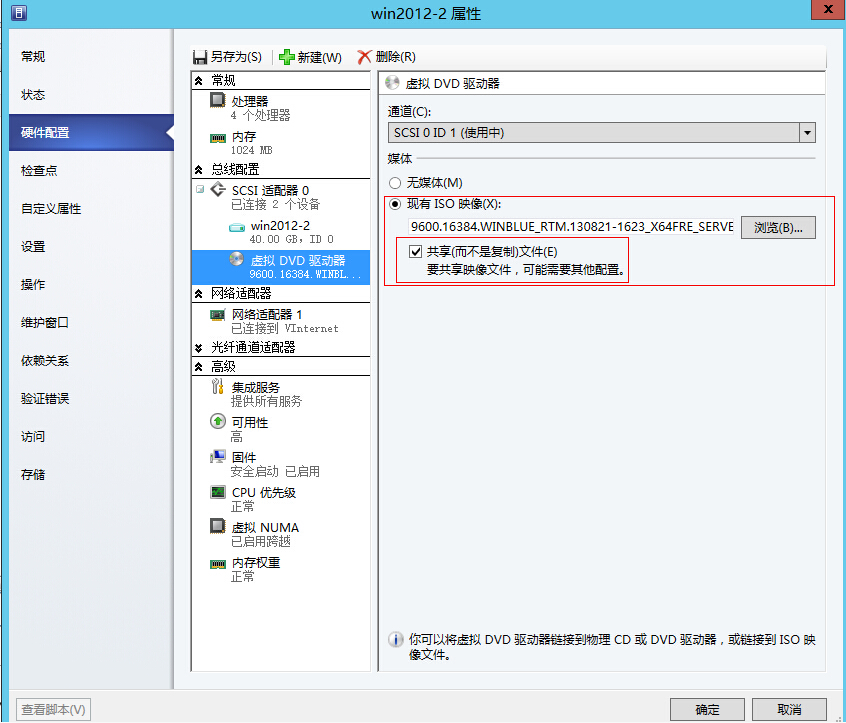Screen dimensions: 846x723
Task: Click the 确定 button
Action: (707, 710)
